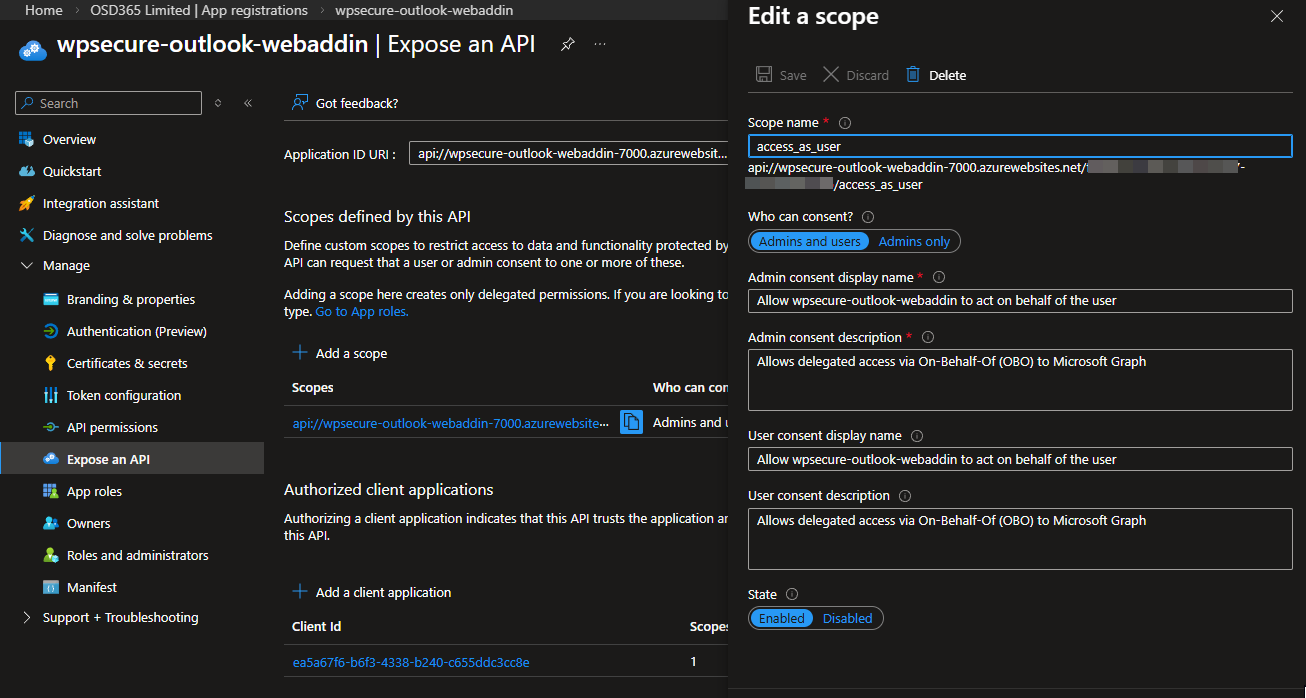The image size is (1306, 698).
Task: Click the Scope name input field
Action: [1019, 147]
